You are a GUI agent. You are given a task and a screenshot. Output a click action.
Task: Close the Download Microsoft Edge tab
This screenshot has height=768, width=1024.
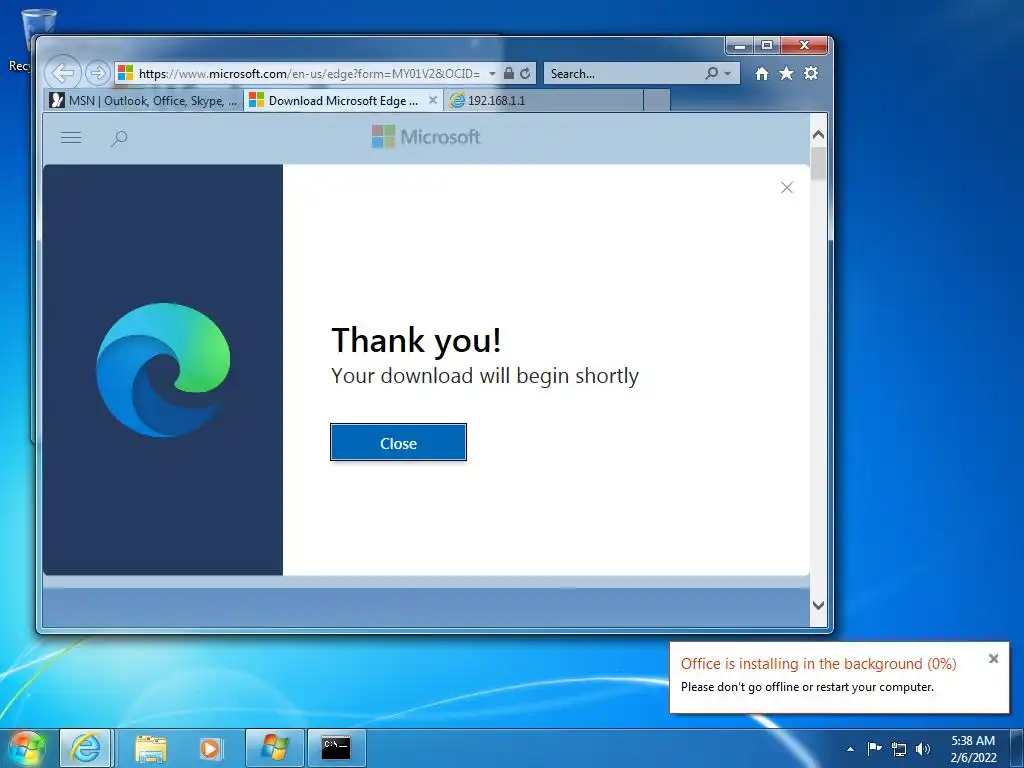(432, 101)
